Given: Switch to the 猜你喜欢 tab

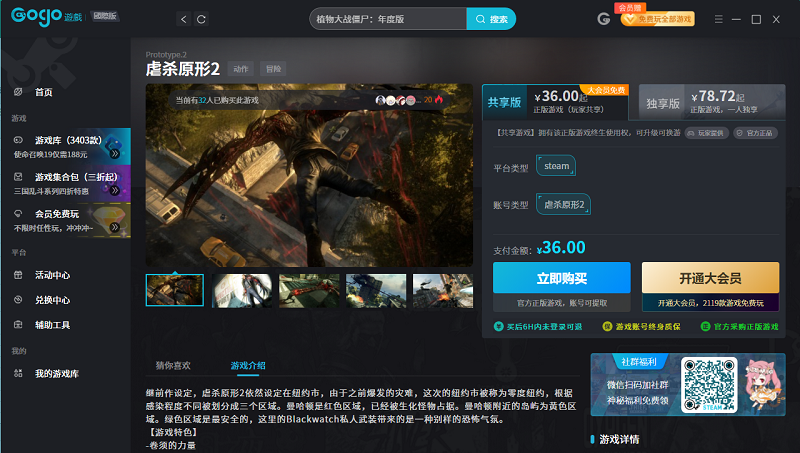Looking at the screenshot, I should click(173, 365).
